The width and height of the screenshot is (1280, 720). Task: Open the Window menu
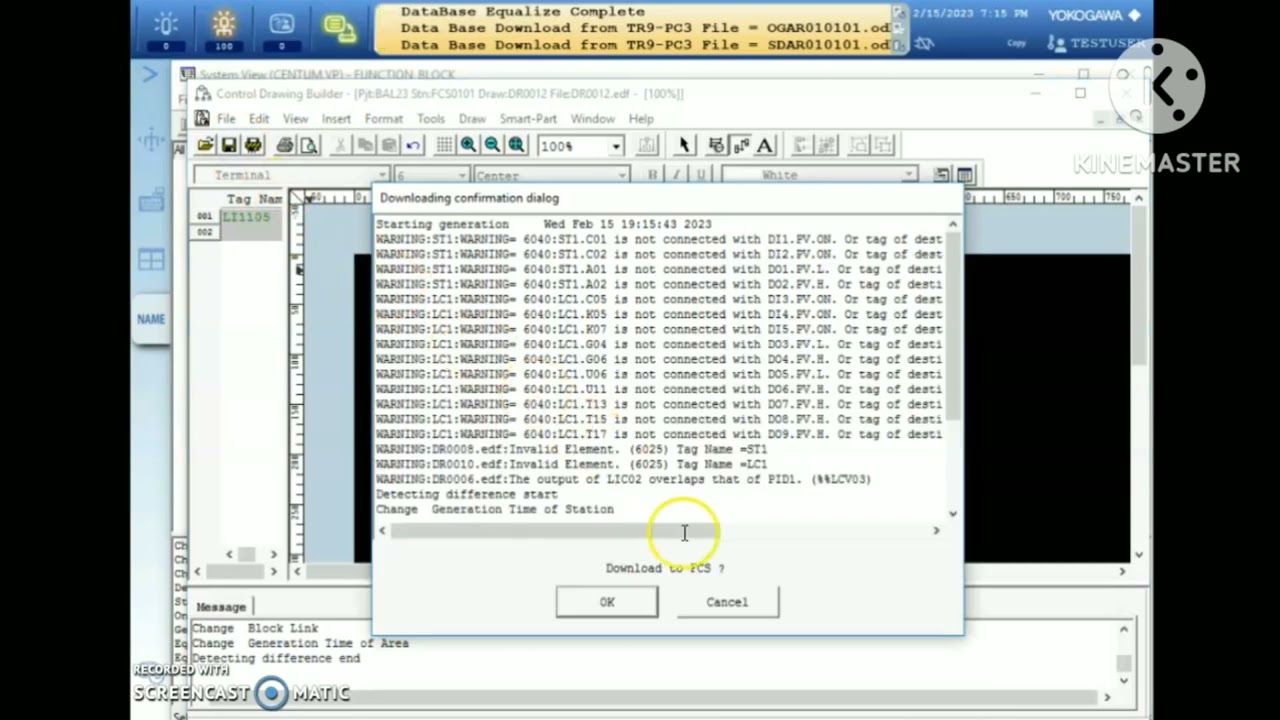tap(593, 119)
